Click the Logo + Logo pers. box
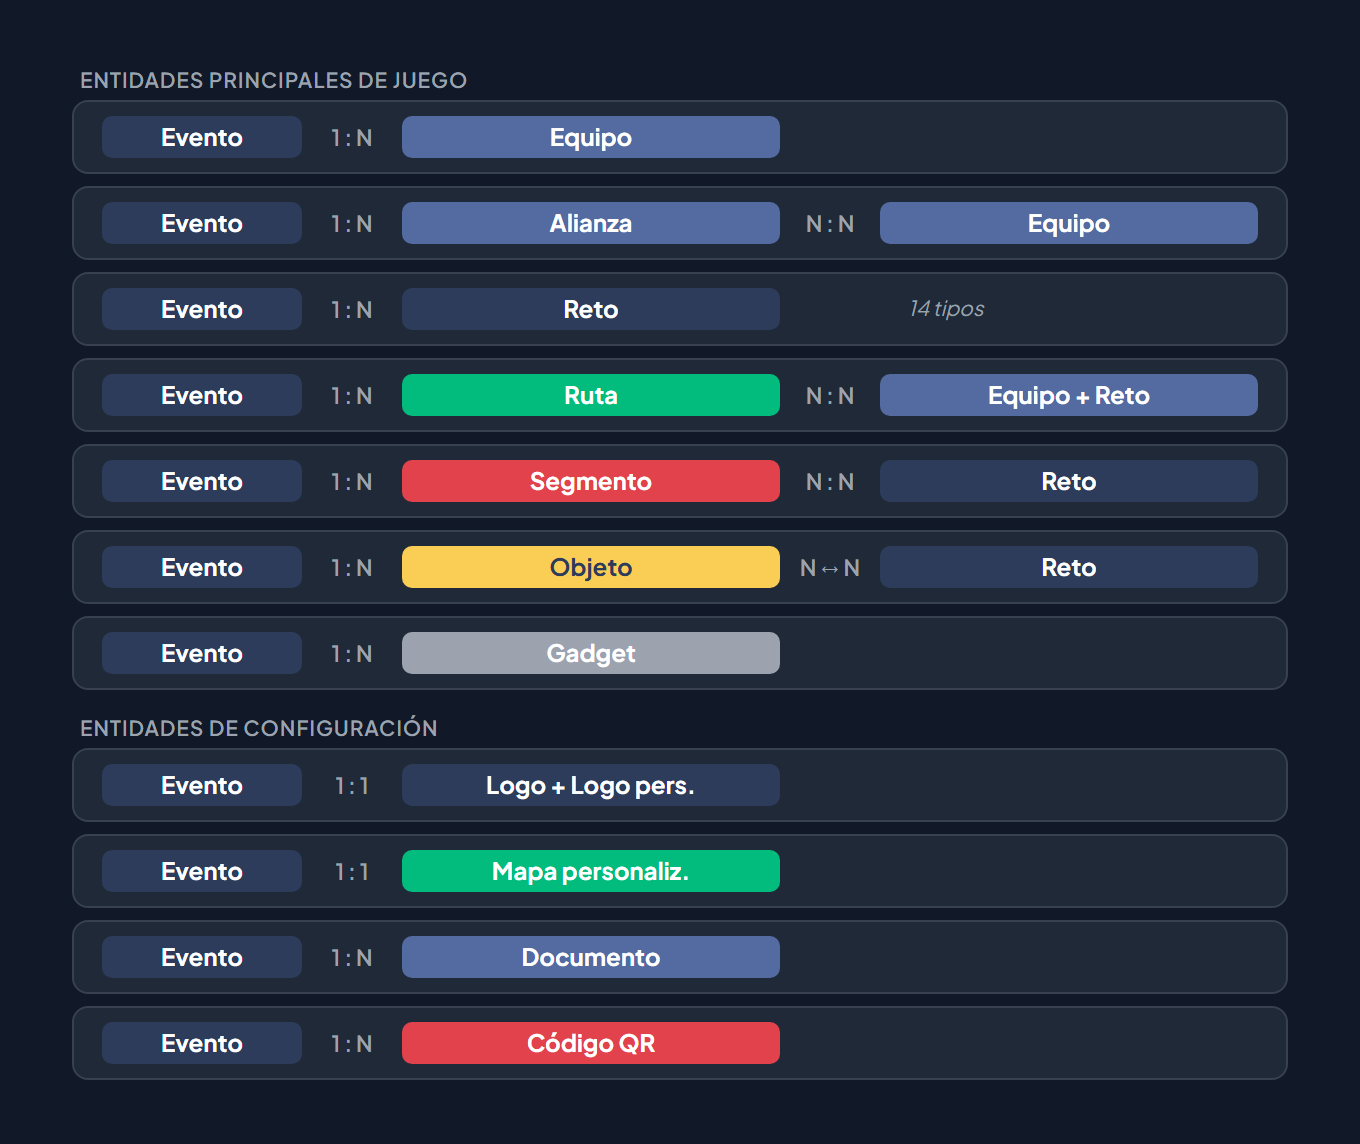This screenshot has height=1144, width=1360. (x=590, y=785)
